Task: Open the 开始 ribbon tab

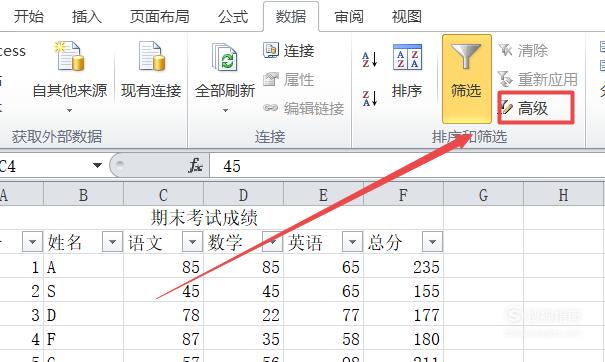Action: pos(29,17)
